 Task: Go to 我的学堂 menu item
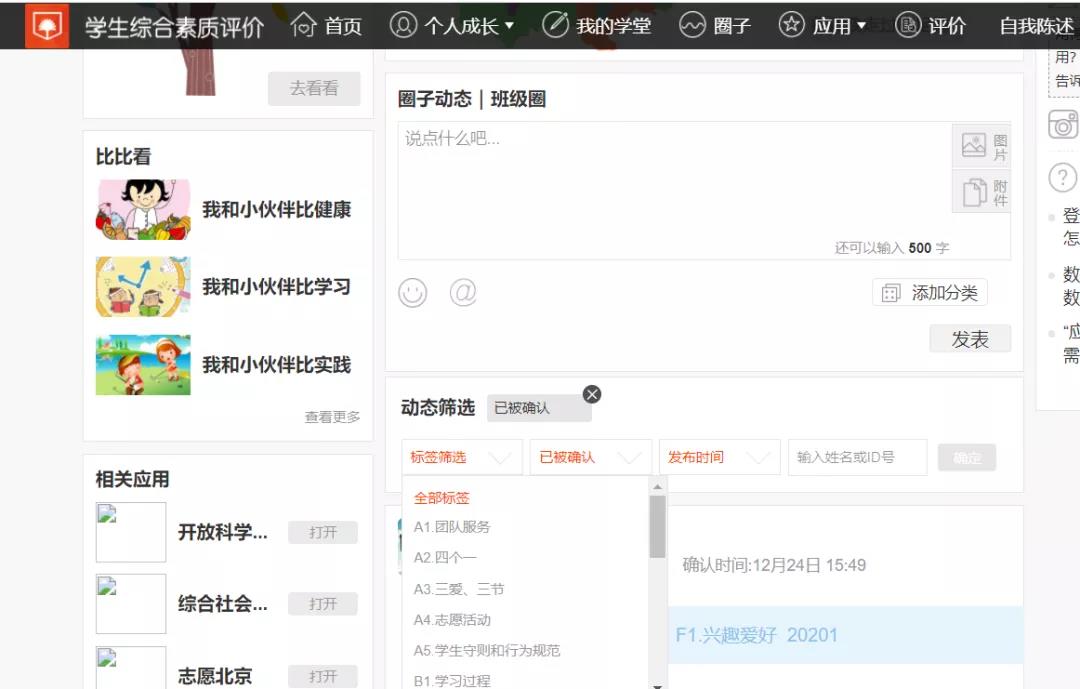tap(613, 26)
